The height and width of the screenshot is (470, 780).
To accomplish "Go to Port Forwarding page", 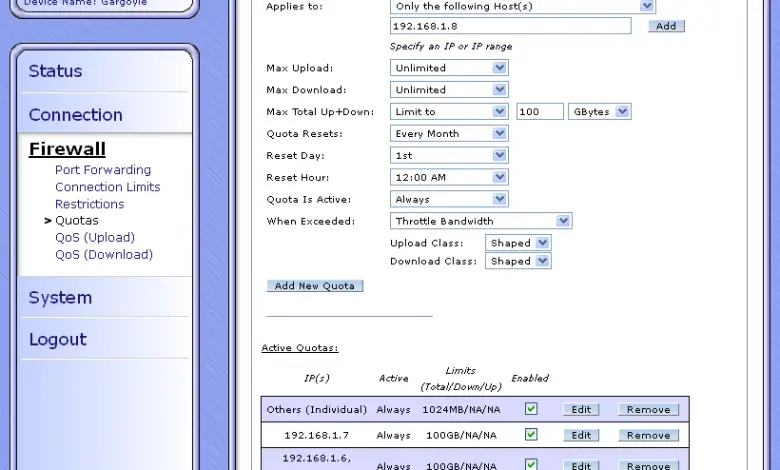I will pos(103,170).
